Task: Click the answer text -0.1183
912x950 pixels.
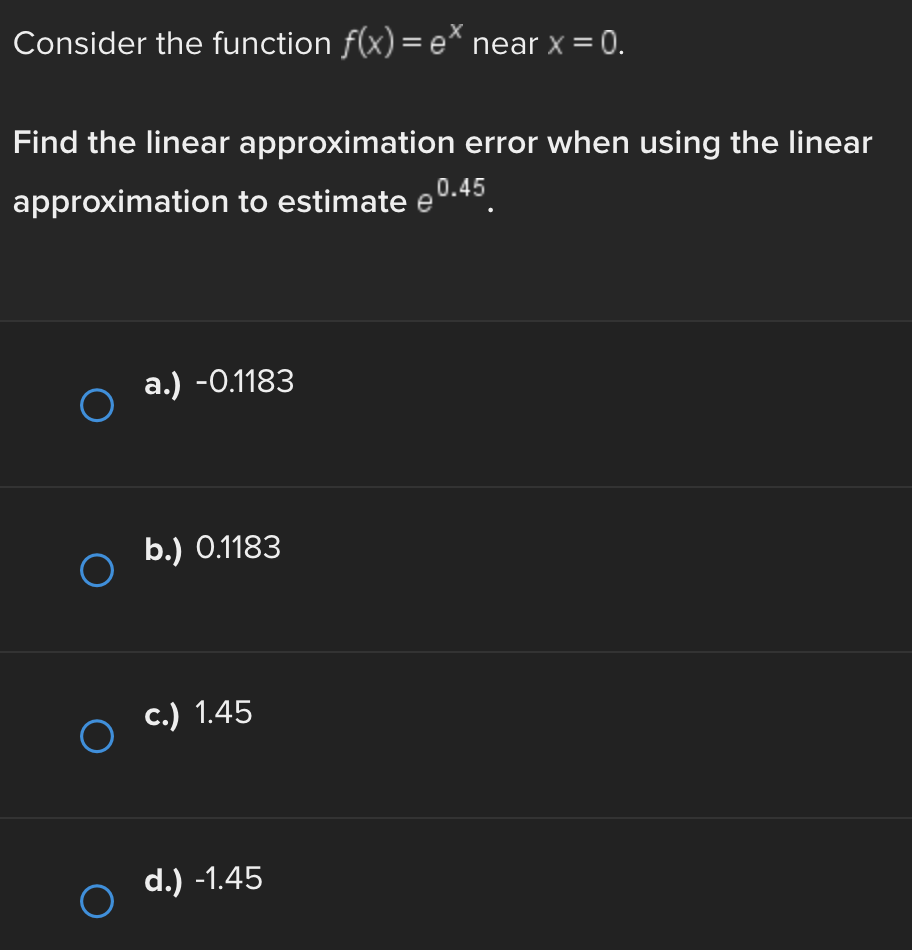Action: click(247, 382)
